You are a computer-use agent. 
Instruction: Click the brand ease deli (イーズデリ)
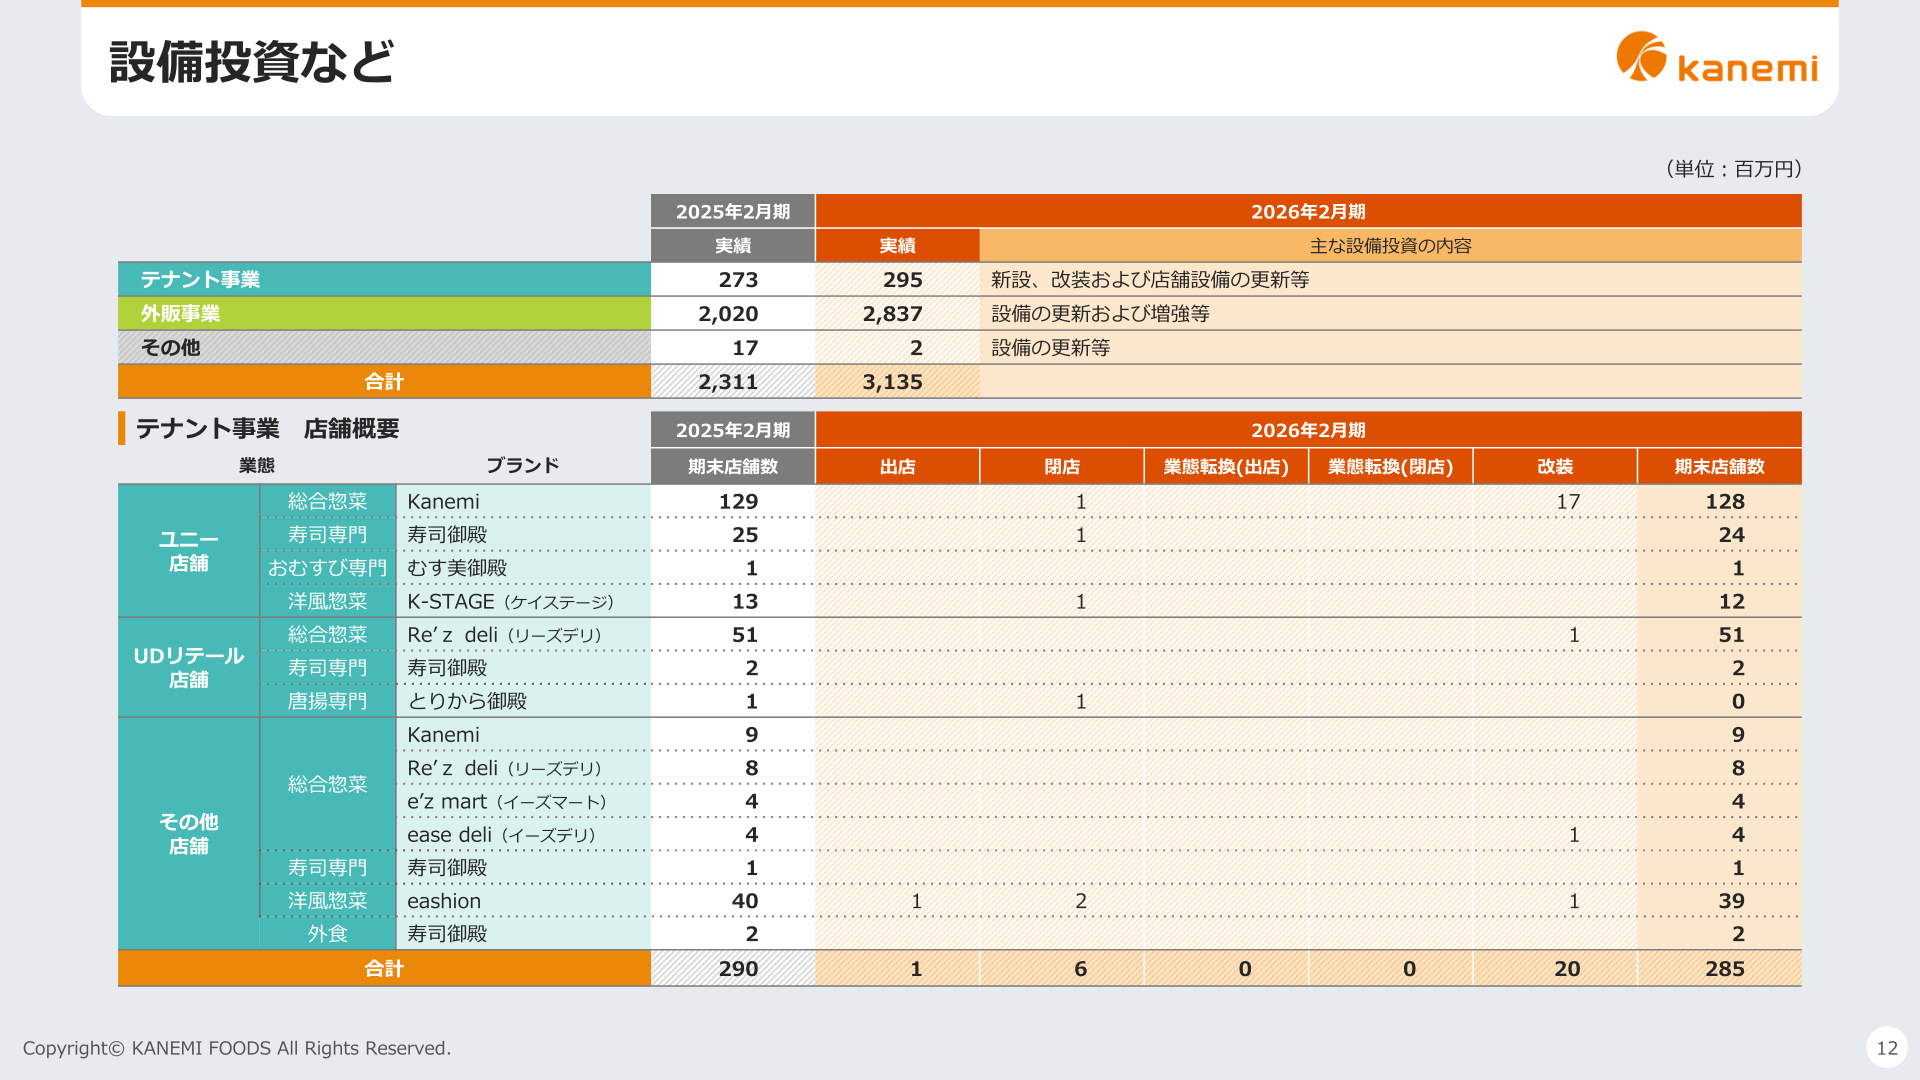[x=501, y=835]
